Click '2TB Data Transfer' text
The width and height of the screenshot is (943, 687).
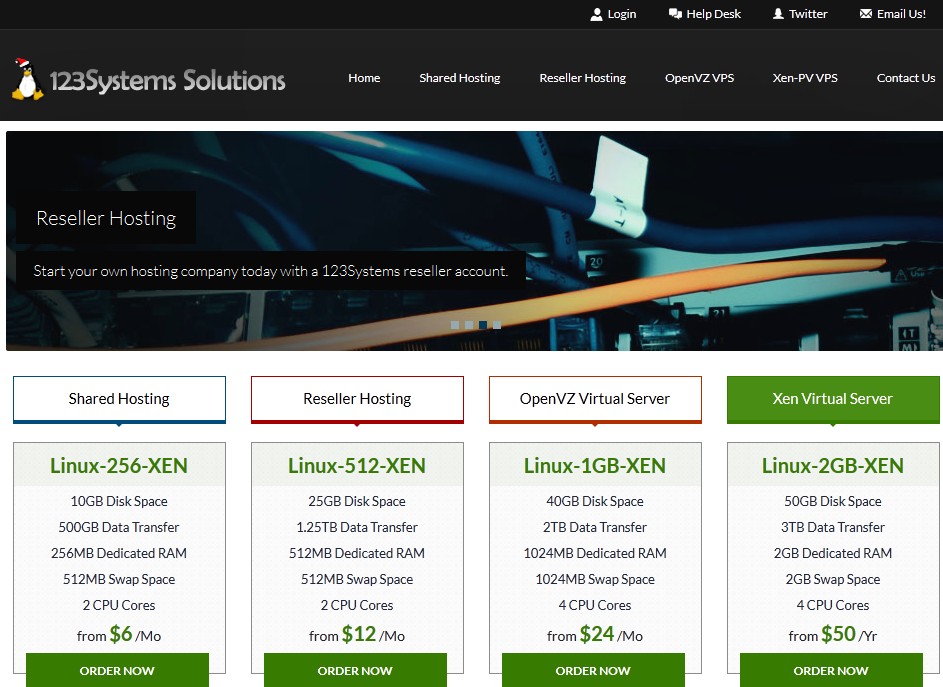coord(595,527)
